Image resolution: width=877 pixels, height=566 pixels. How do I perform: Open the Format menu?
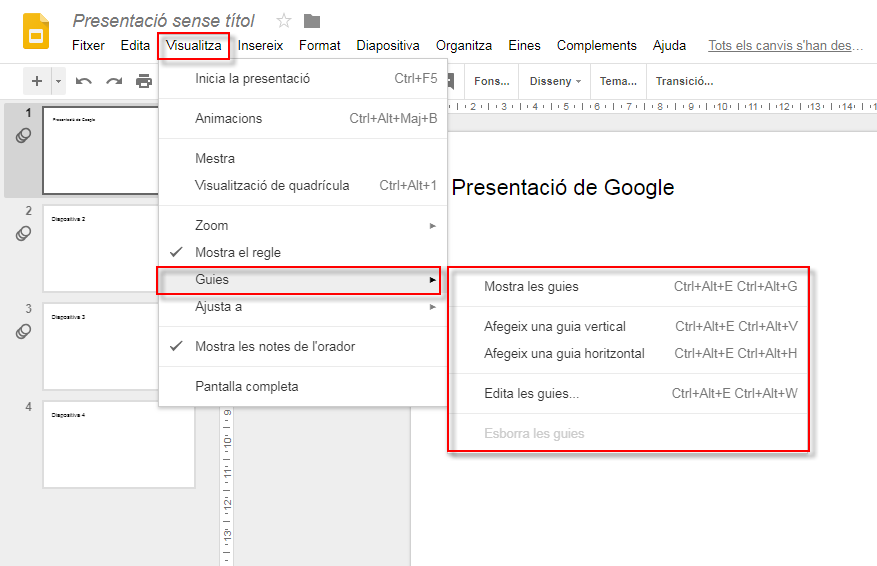point(319,45)
